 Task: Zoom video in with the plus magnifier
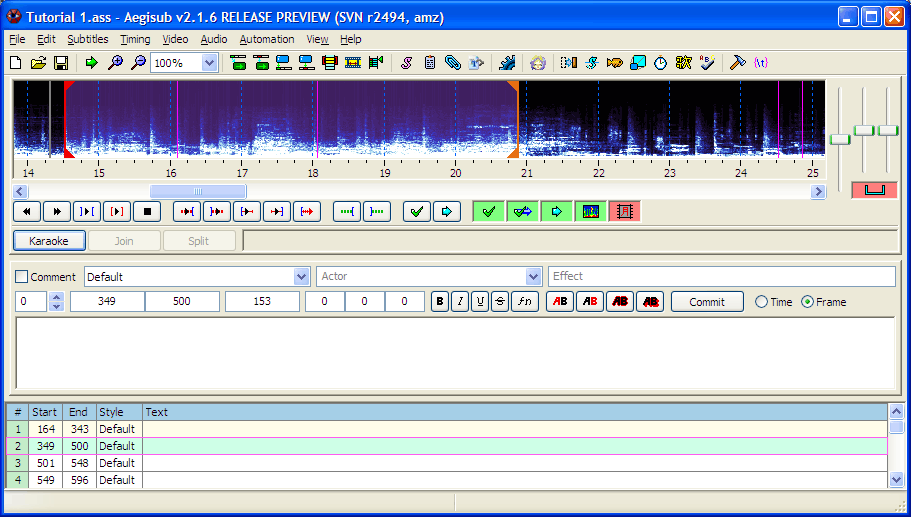click(x=115, y=63)
